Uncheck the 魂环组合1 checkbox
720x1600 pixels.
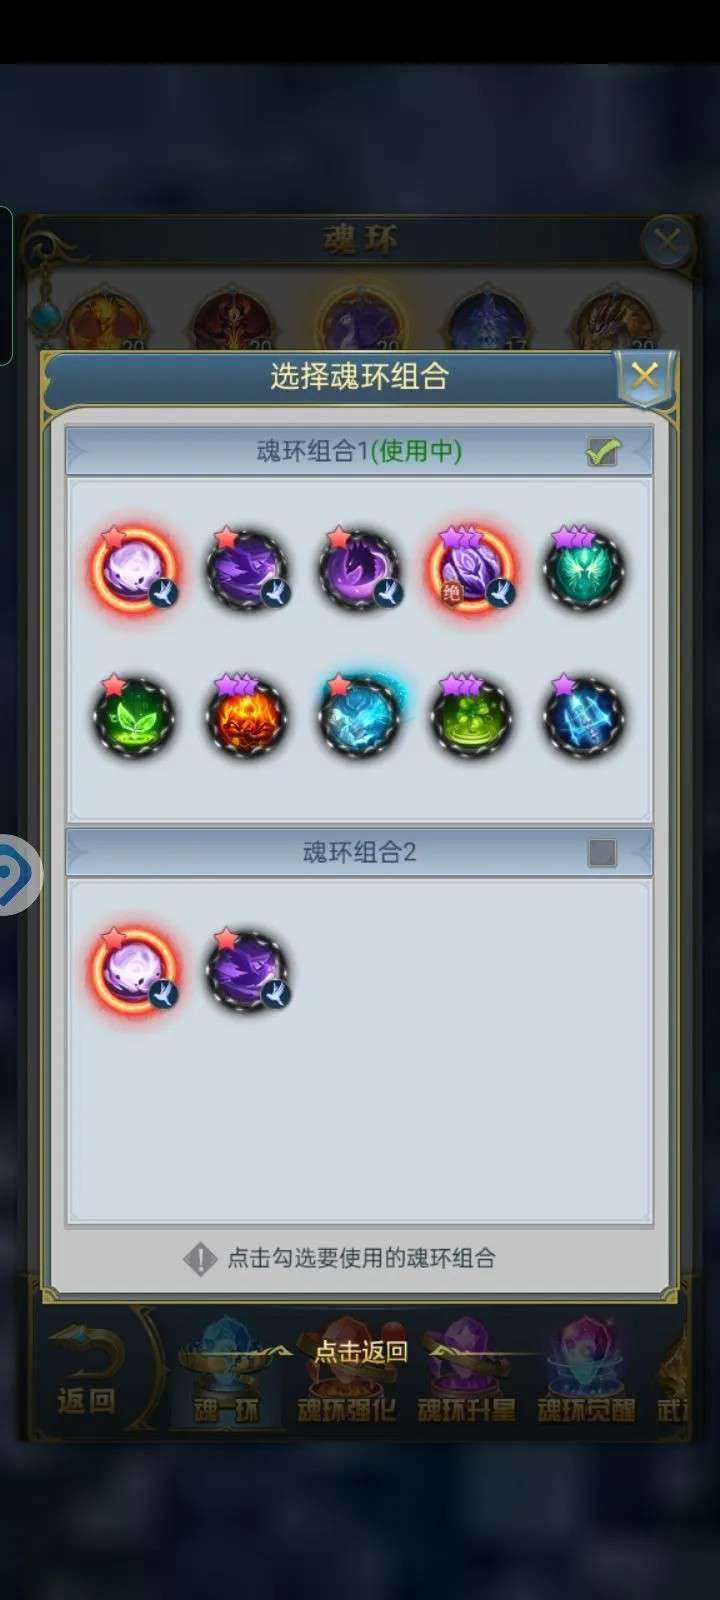coord(602,451)
